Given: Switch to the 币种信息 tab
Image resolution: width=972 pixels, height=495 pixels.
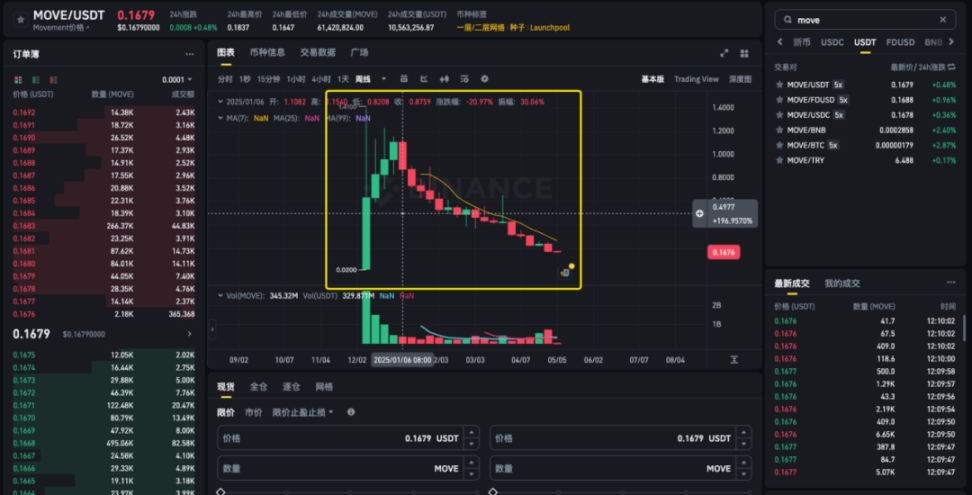Looking at the screenshot, I should [x=267, y=53].
